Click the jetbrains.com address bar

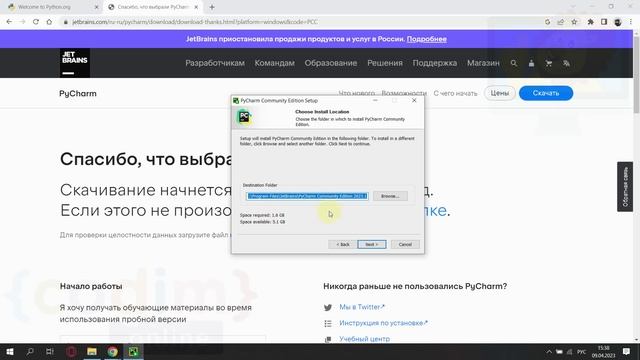click(x=302, y=22)
